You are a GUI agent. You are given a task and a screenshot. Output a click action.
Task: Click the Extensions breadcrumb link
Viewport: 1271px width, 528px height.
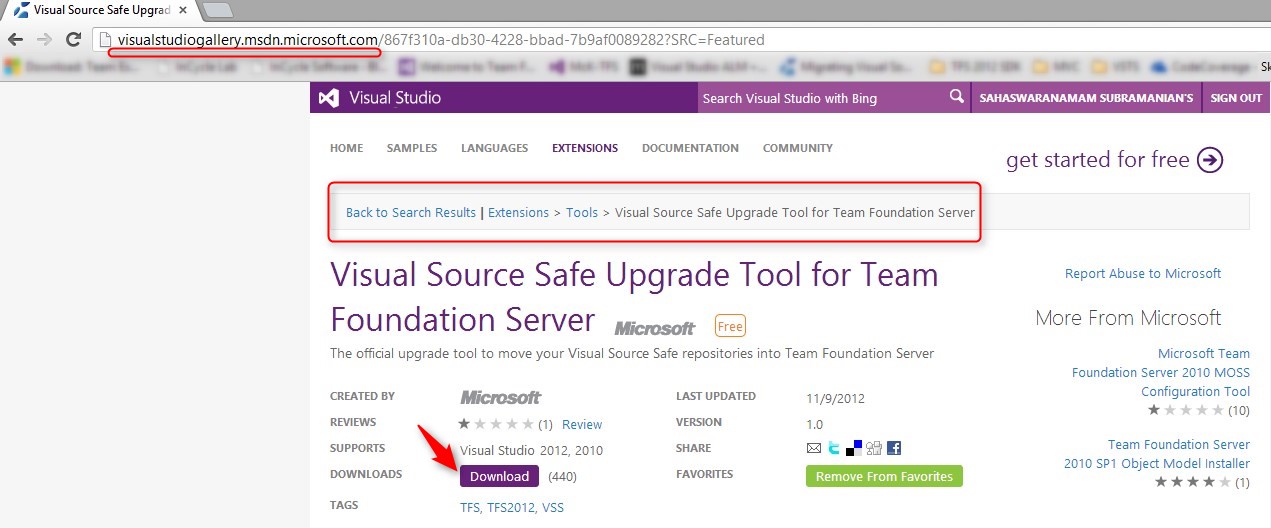518,212
